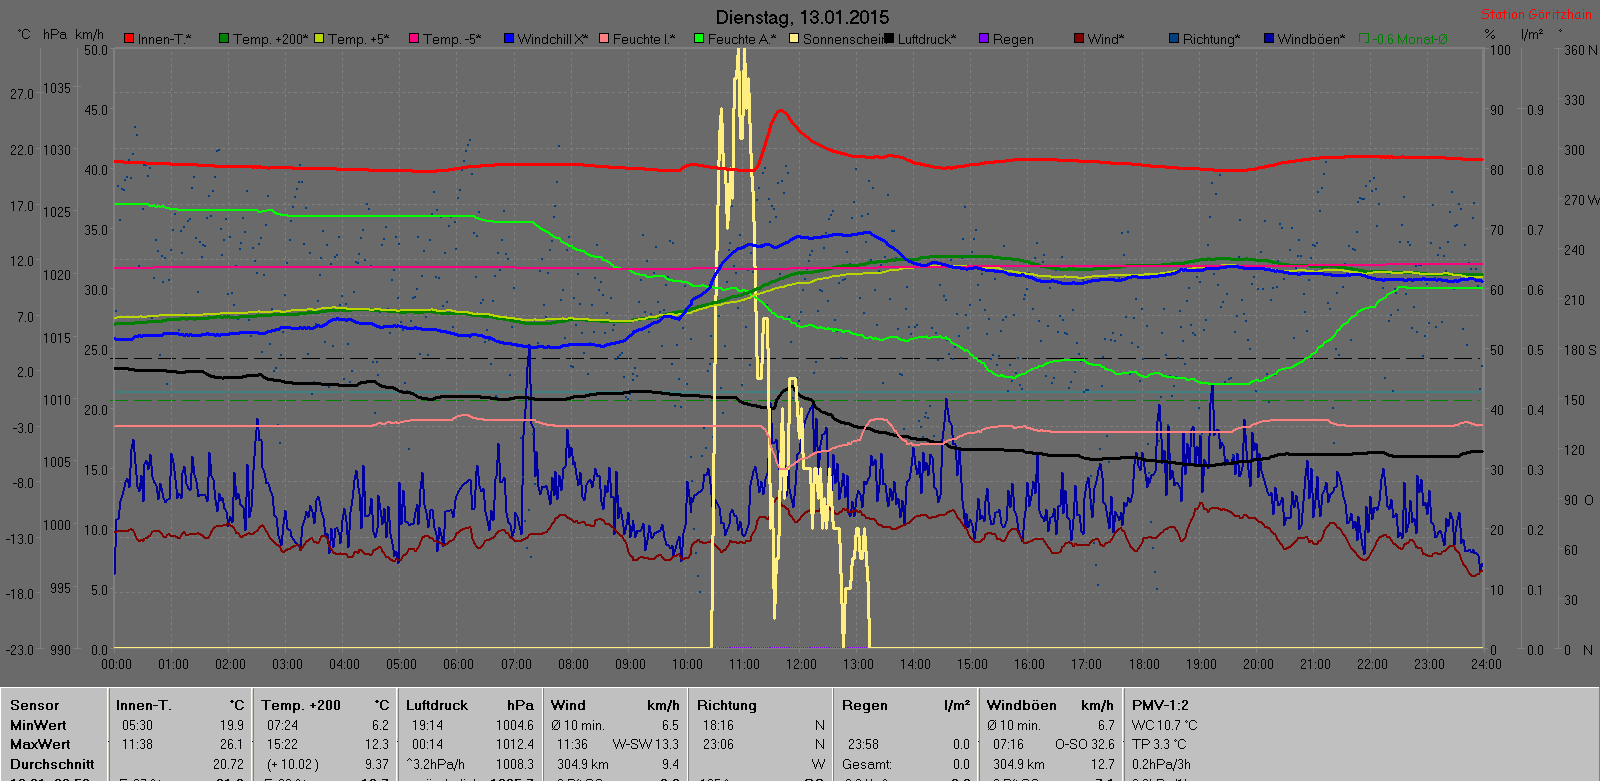Click the Gesamt: label in Regen column

point(867,764)
